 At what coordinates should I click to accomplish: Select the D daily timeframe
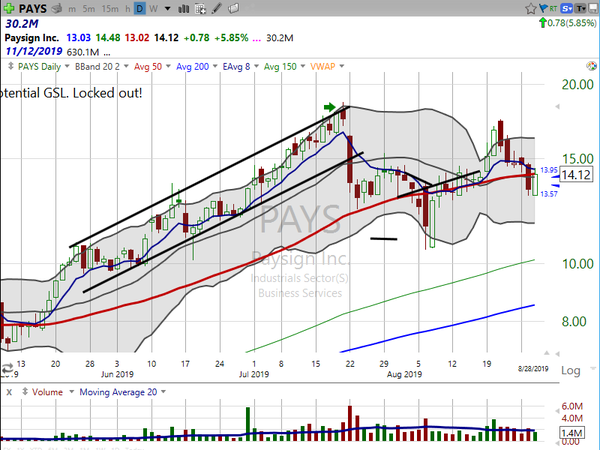140,9
